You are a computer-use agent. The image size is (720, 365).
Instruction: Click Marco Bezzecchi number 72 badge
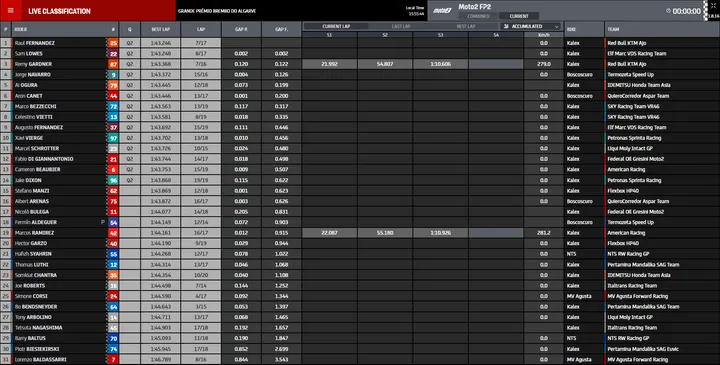tap(113, 107)
